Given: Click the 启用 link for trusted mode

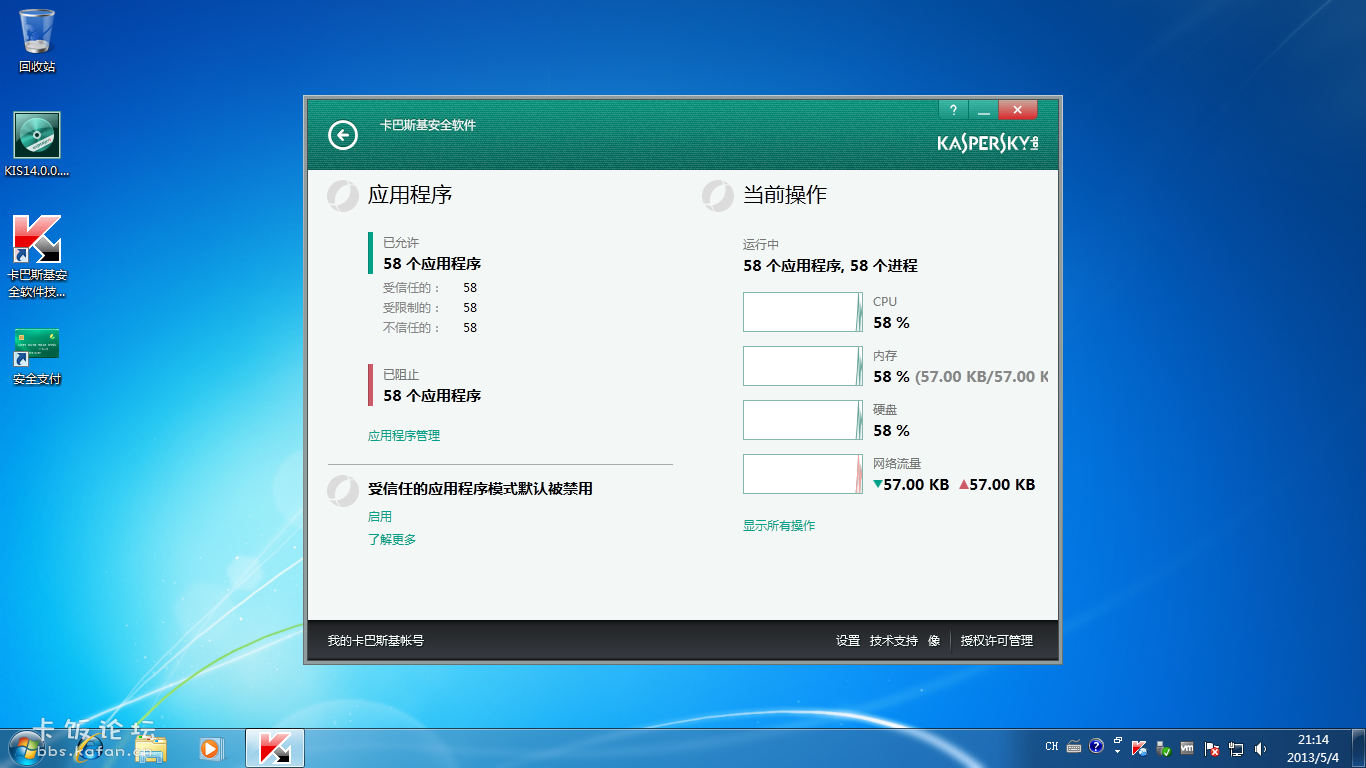Looking at the screenshot, I should [380, 517].
